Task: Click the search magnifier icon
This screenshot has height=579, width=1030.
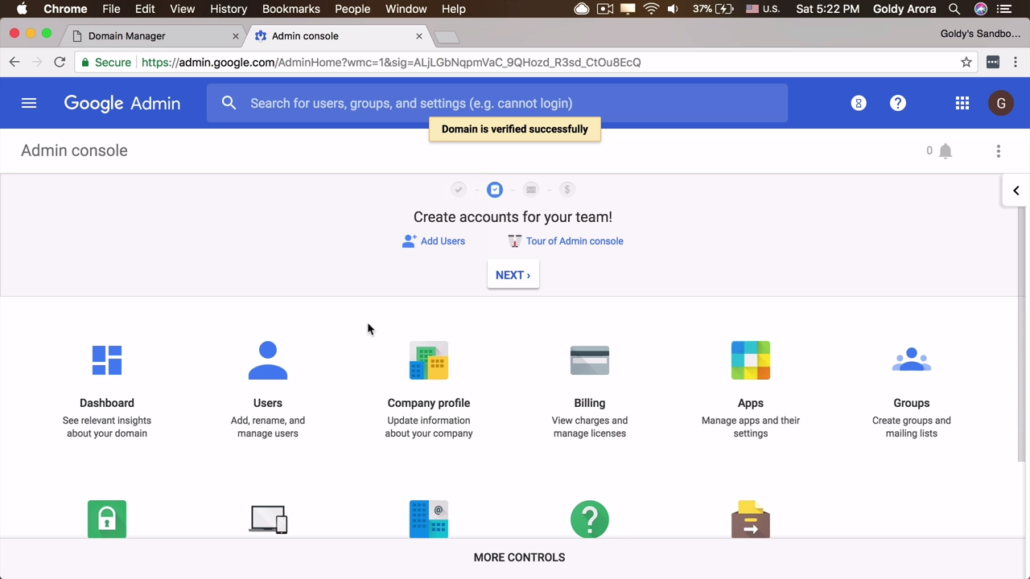Action: [x=229, y=103]
